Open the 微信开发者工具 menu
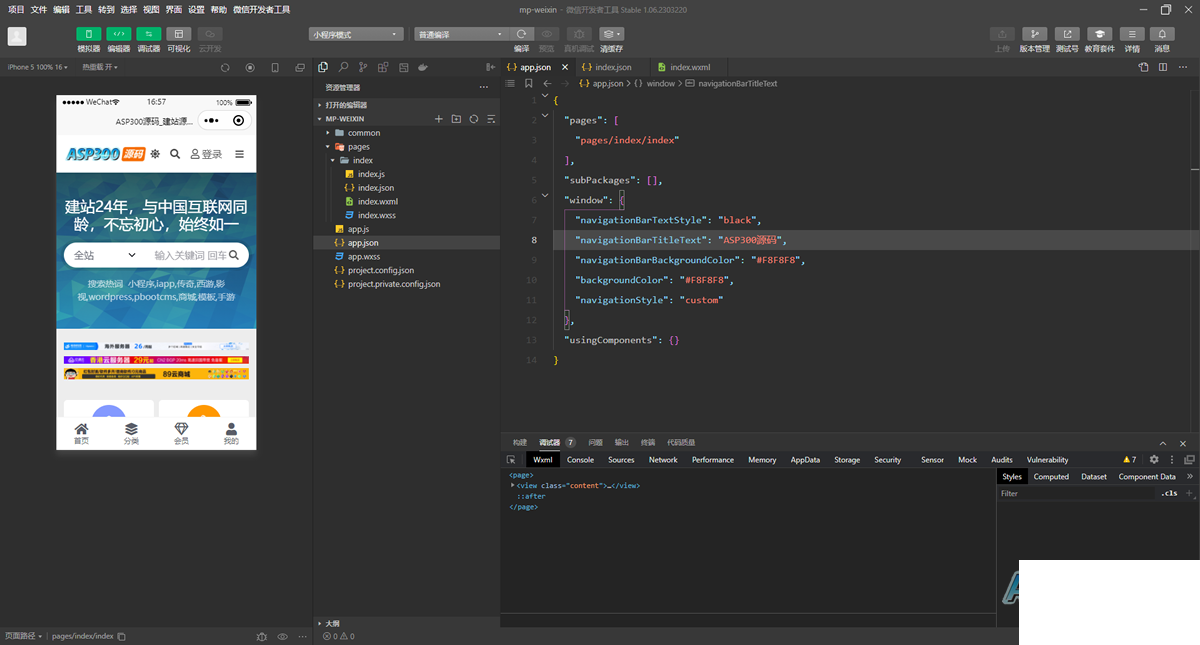This screenshot has height=645, width=1200. pos(261,9)
